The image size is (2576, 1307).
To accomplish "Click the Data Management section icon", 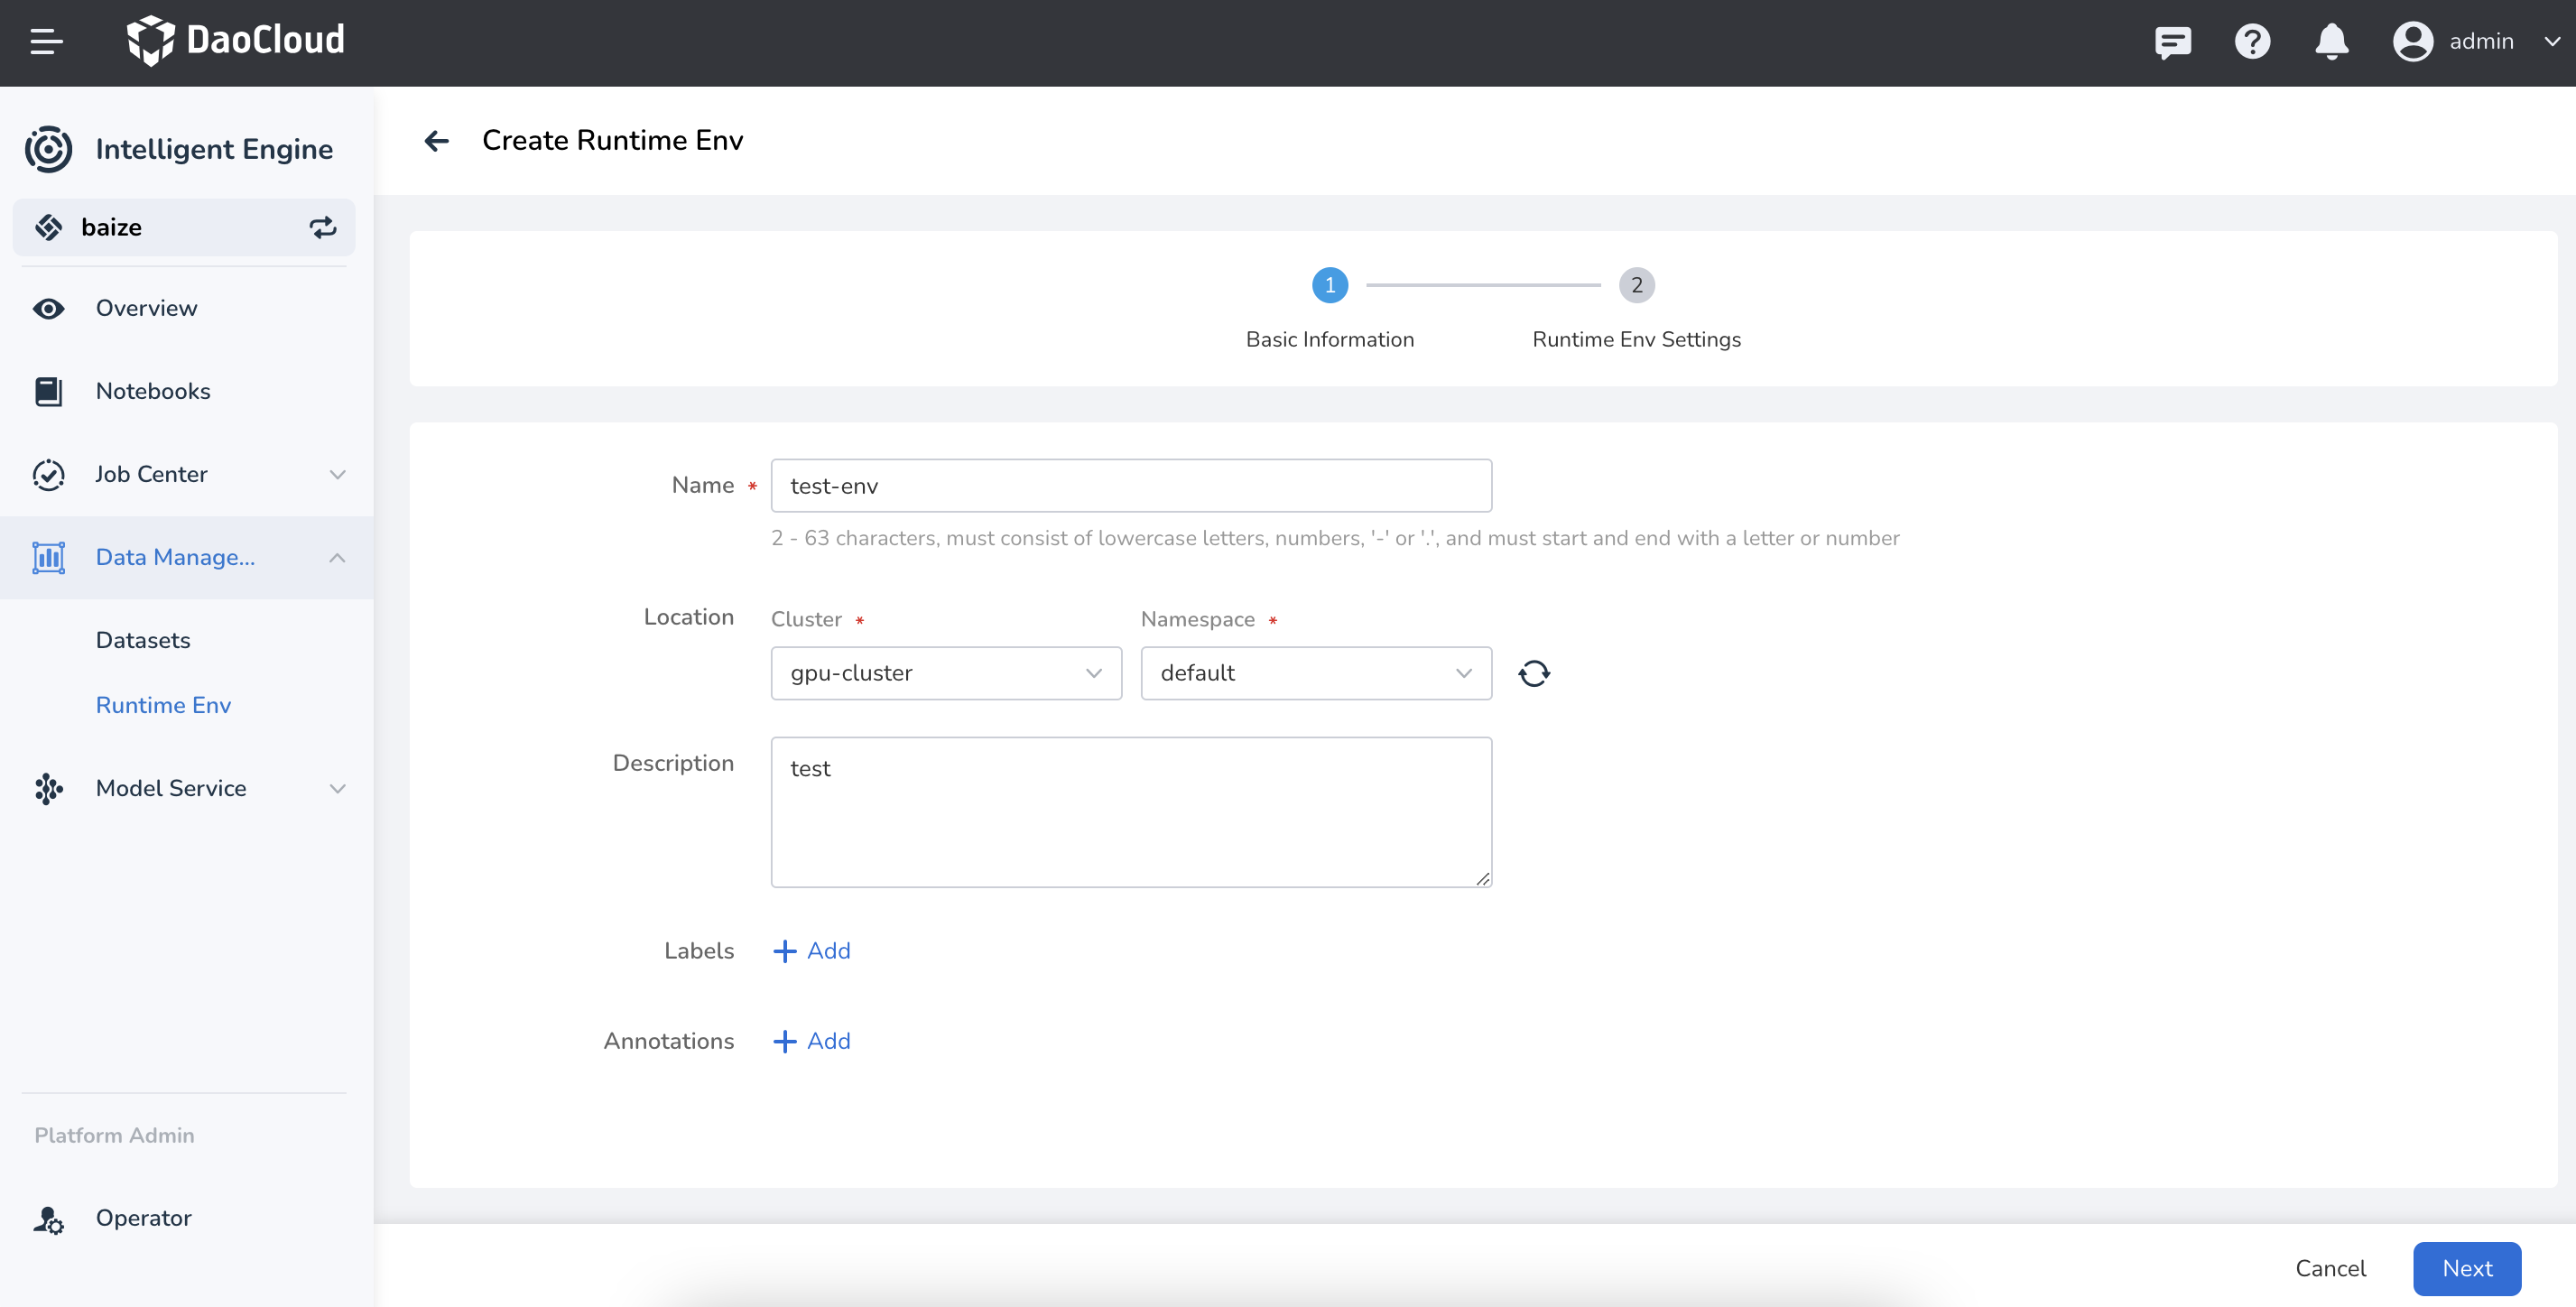I will (x=49, y=555).
